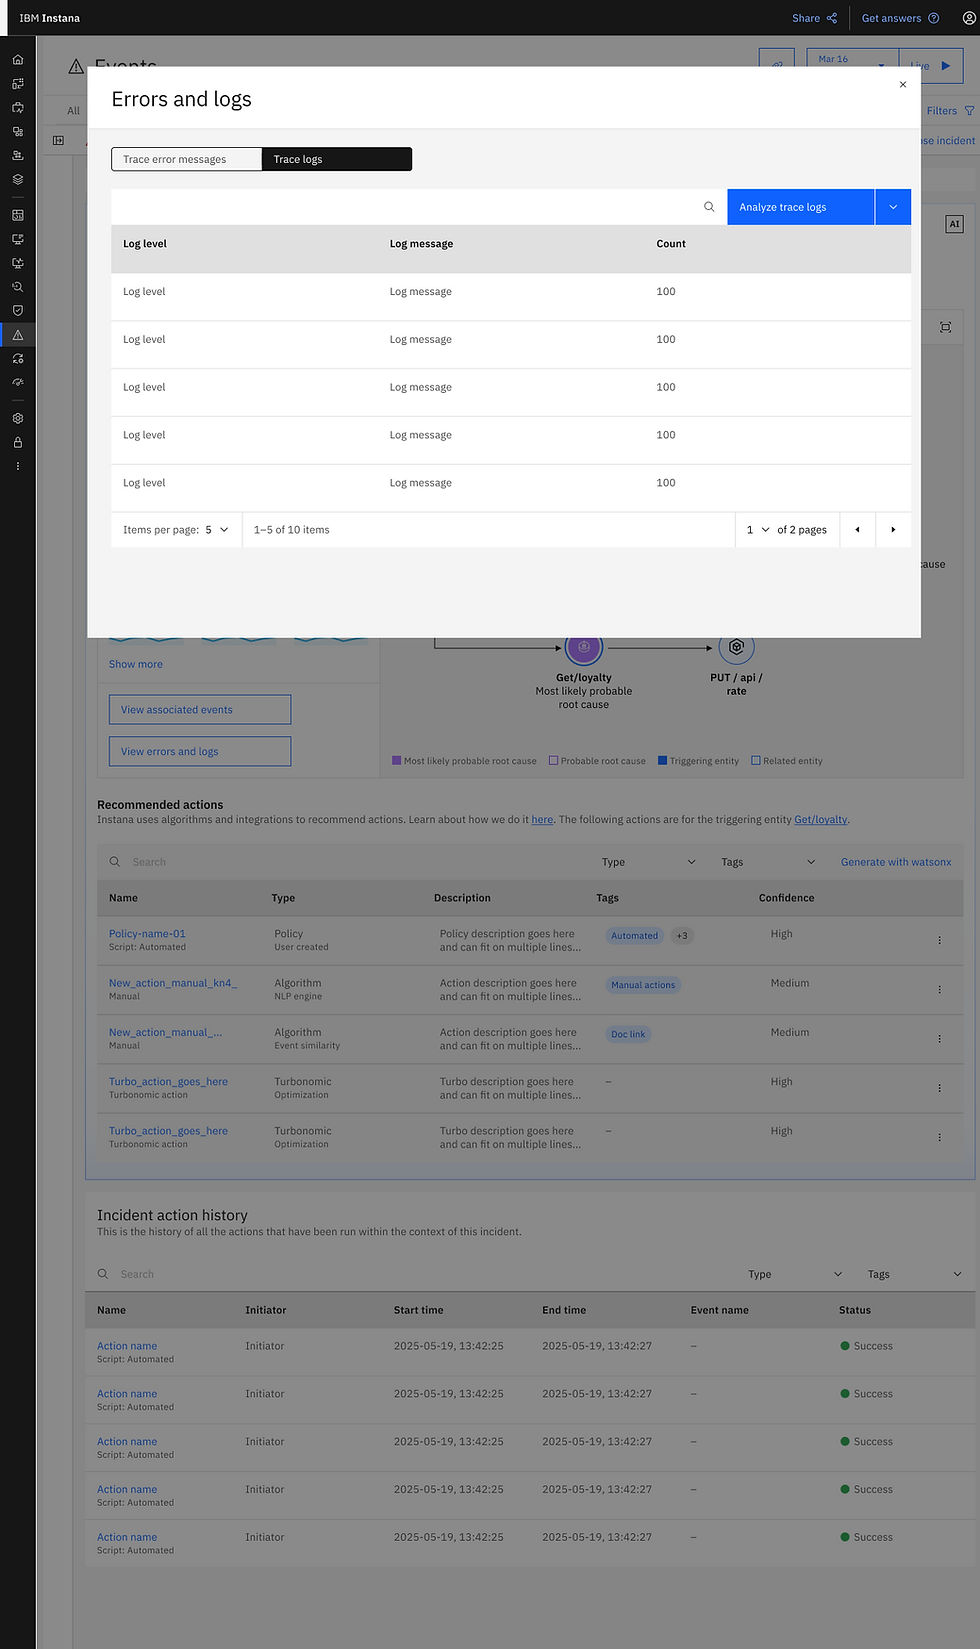Click the All tab behind the dialog
The width and height of the screenshot is (980, 1649).
click(x=73, y=111)
